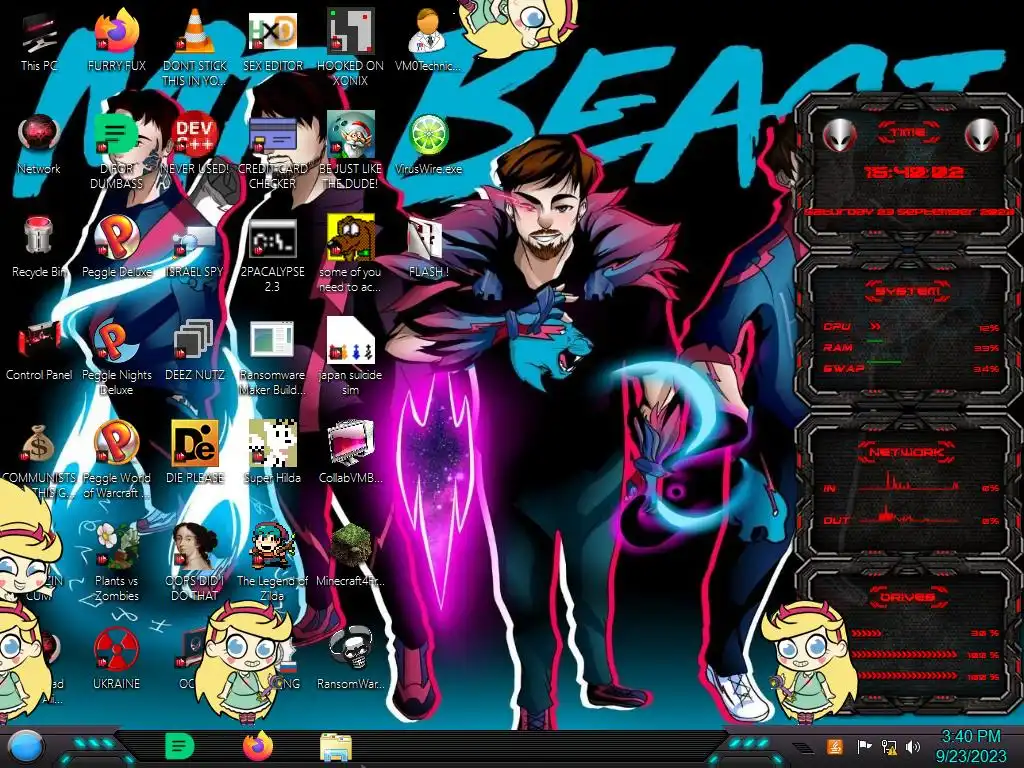Viewport: 1024px width, 768px height.
Task: Open Firefox from the taskbar
Action: (x=258, y=746)
